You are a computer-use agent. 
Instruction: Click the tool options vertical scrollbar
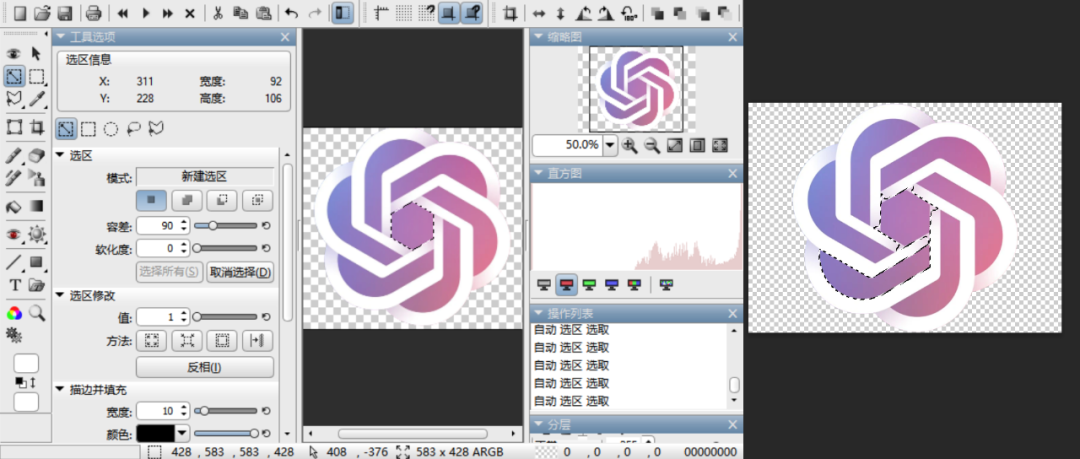[x=287, y=241]
